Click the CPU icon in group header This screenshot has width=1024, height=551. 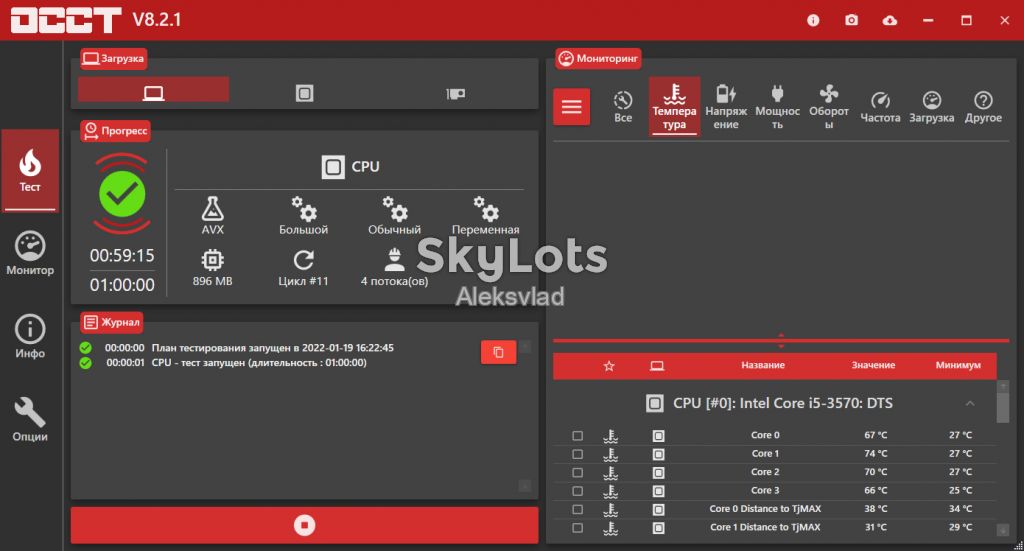(654, 403)
